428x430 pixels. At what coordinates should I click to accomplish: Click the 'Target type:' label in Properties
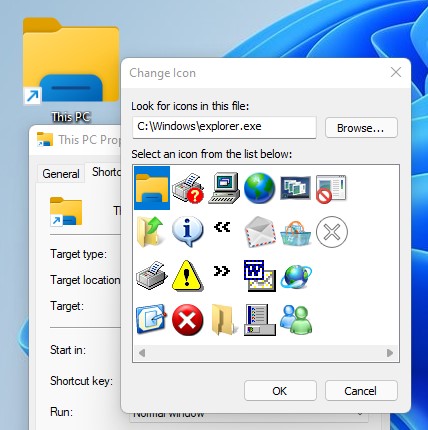(78, 254)
